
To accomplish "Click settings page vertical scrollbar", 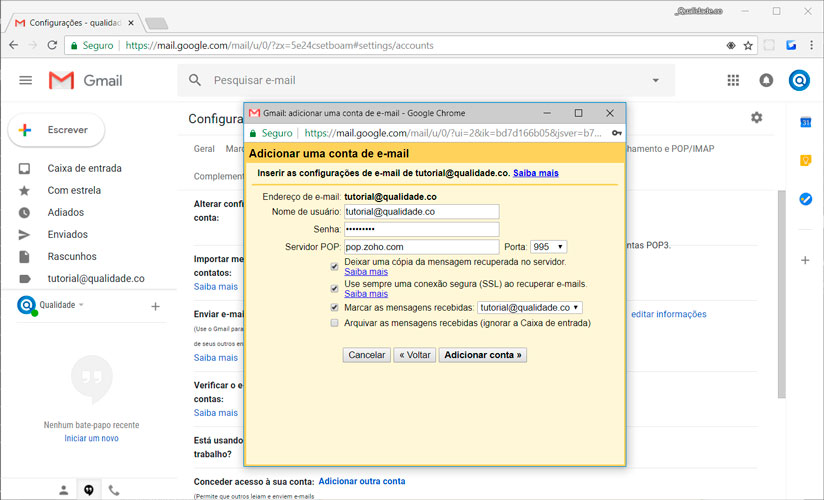I will [x=781, y=293].
